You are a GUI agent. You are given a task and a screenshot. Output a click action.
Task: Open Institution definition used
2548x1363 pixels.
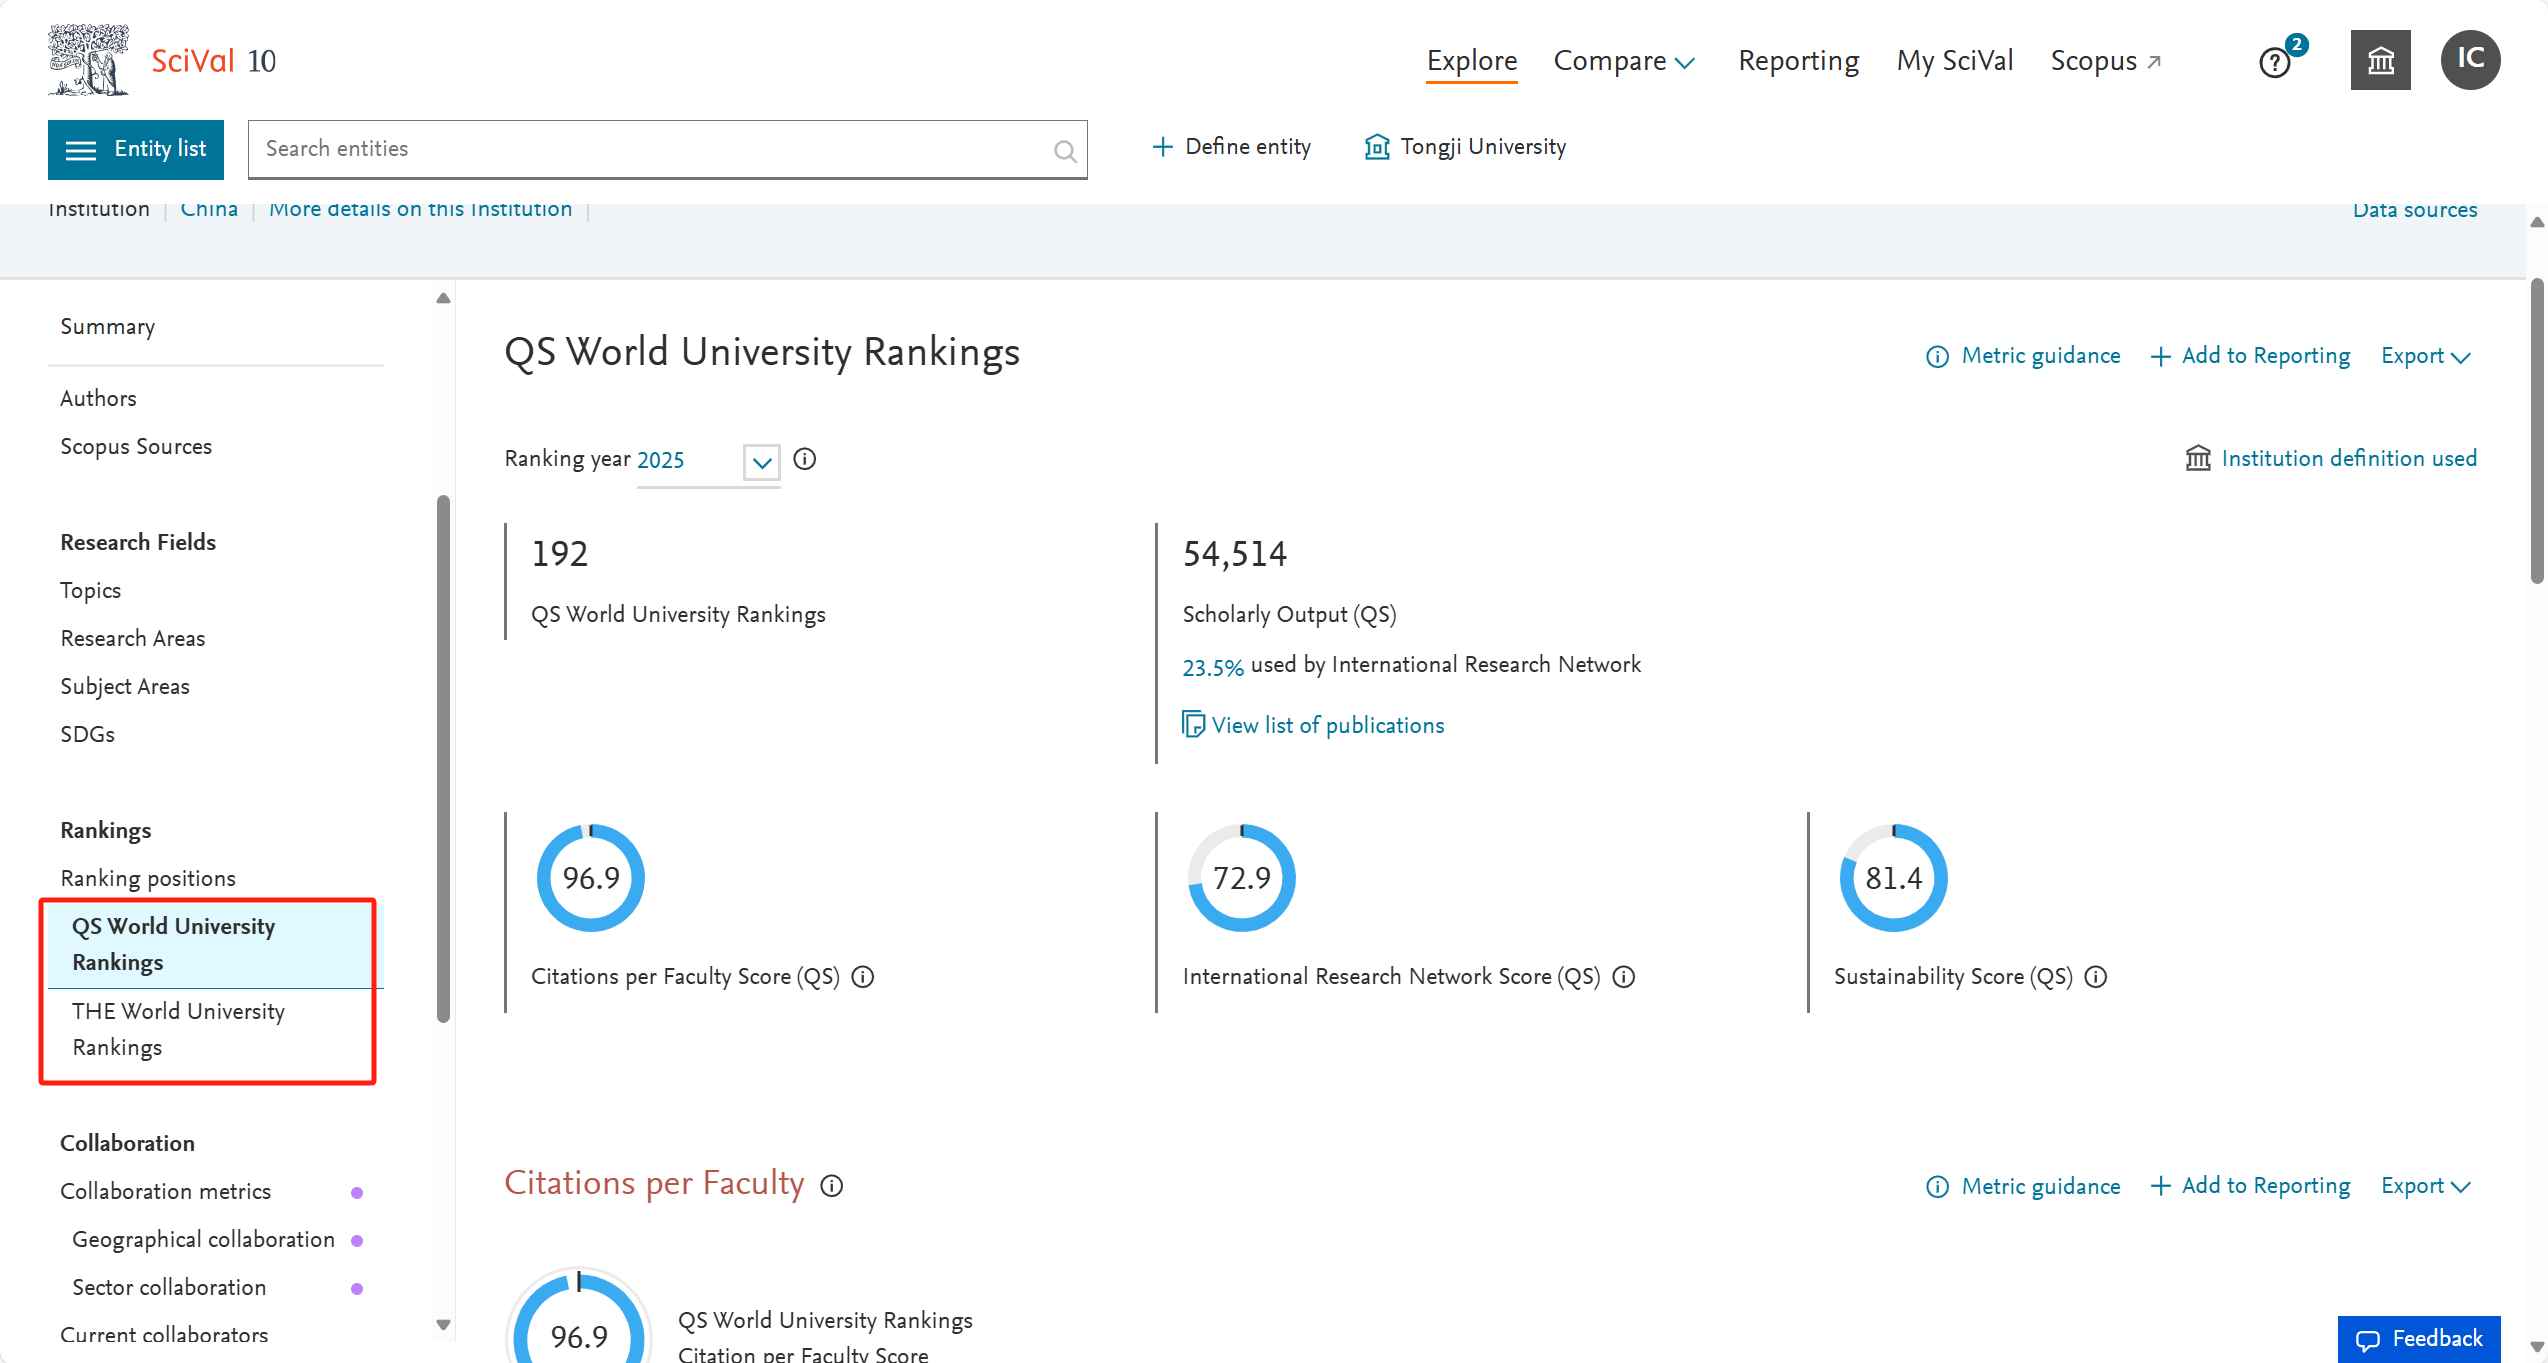click(x=2332, y=458)
